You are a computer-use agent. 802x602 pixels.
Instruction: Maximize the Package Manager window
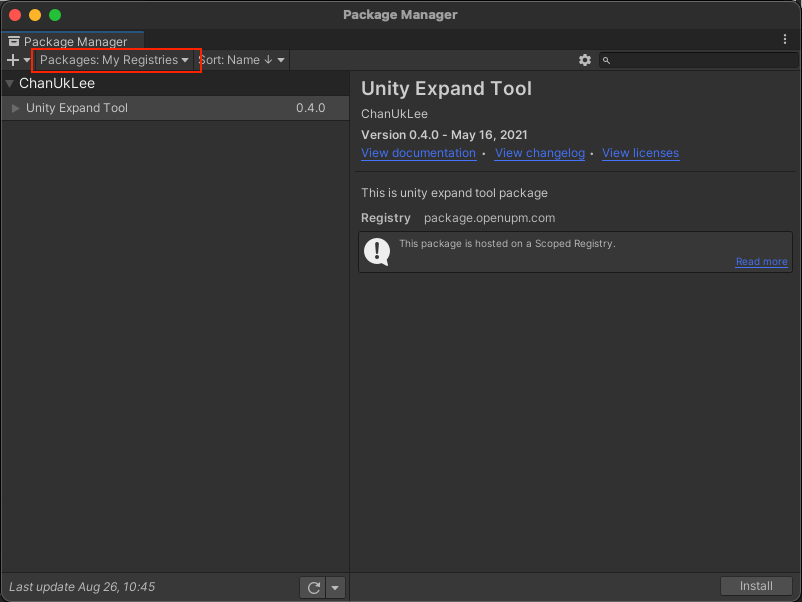(55, 15)
